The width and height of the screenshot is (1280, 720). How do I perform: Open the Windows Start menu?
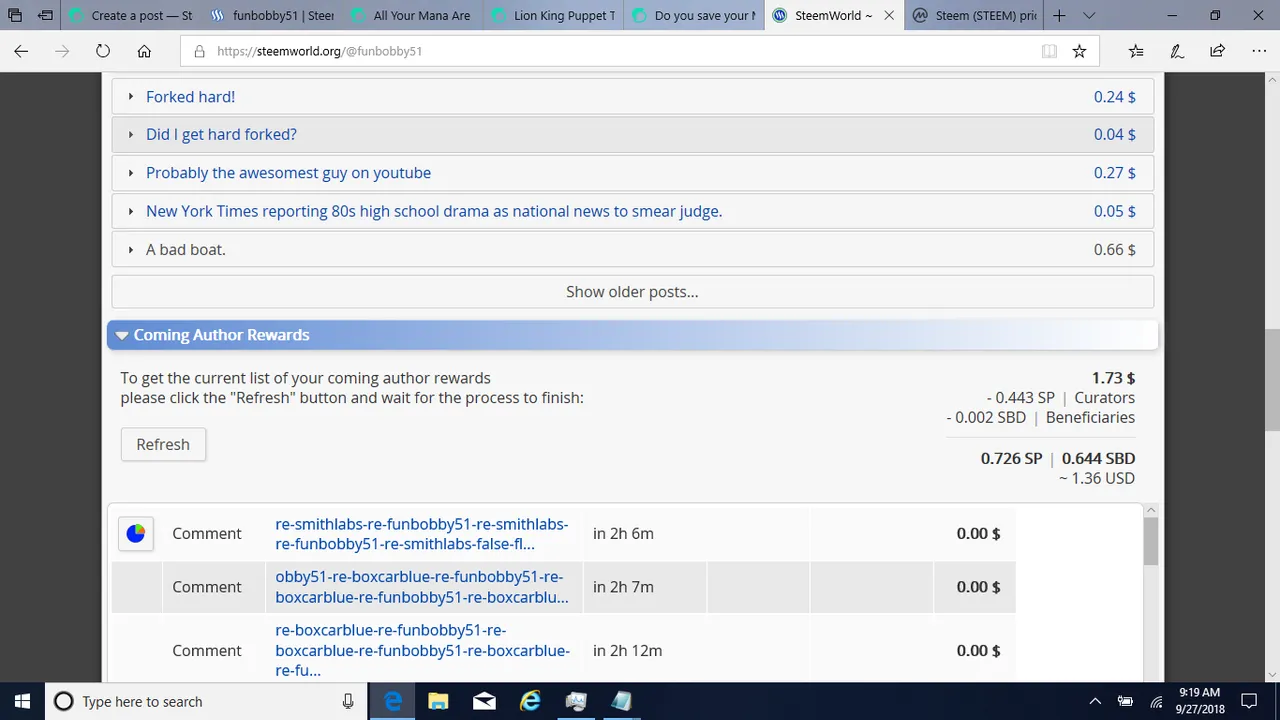22,701
